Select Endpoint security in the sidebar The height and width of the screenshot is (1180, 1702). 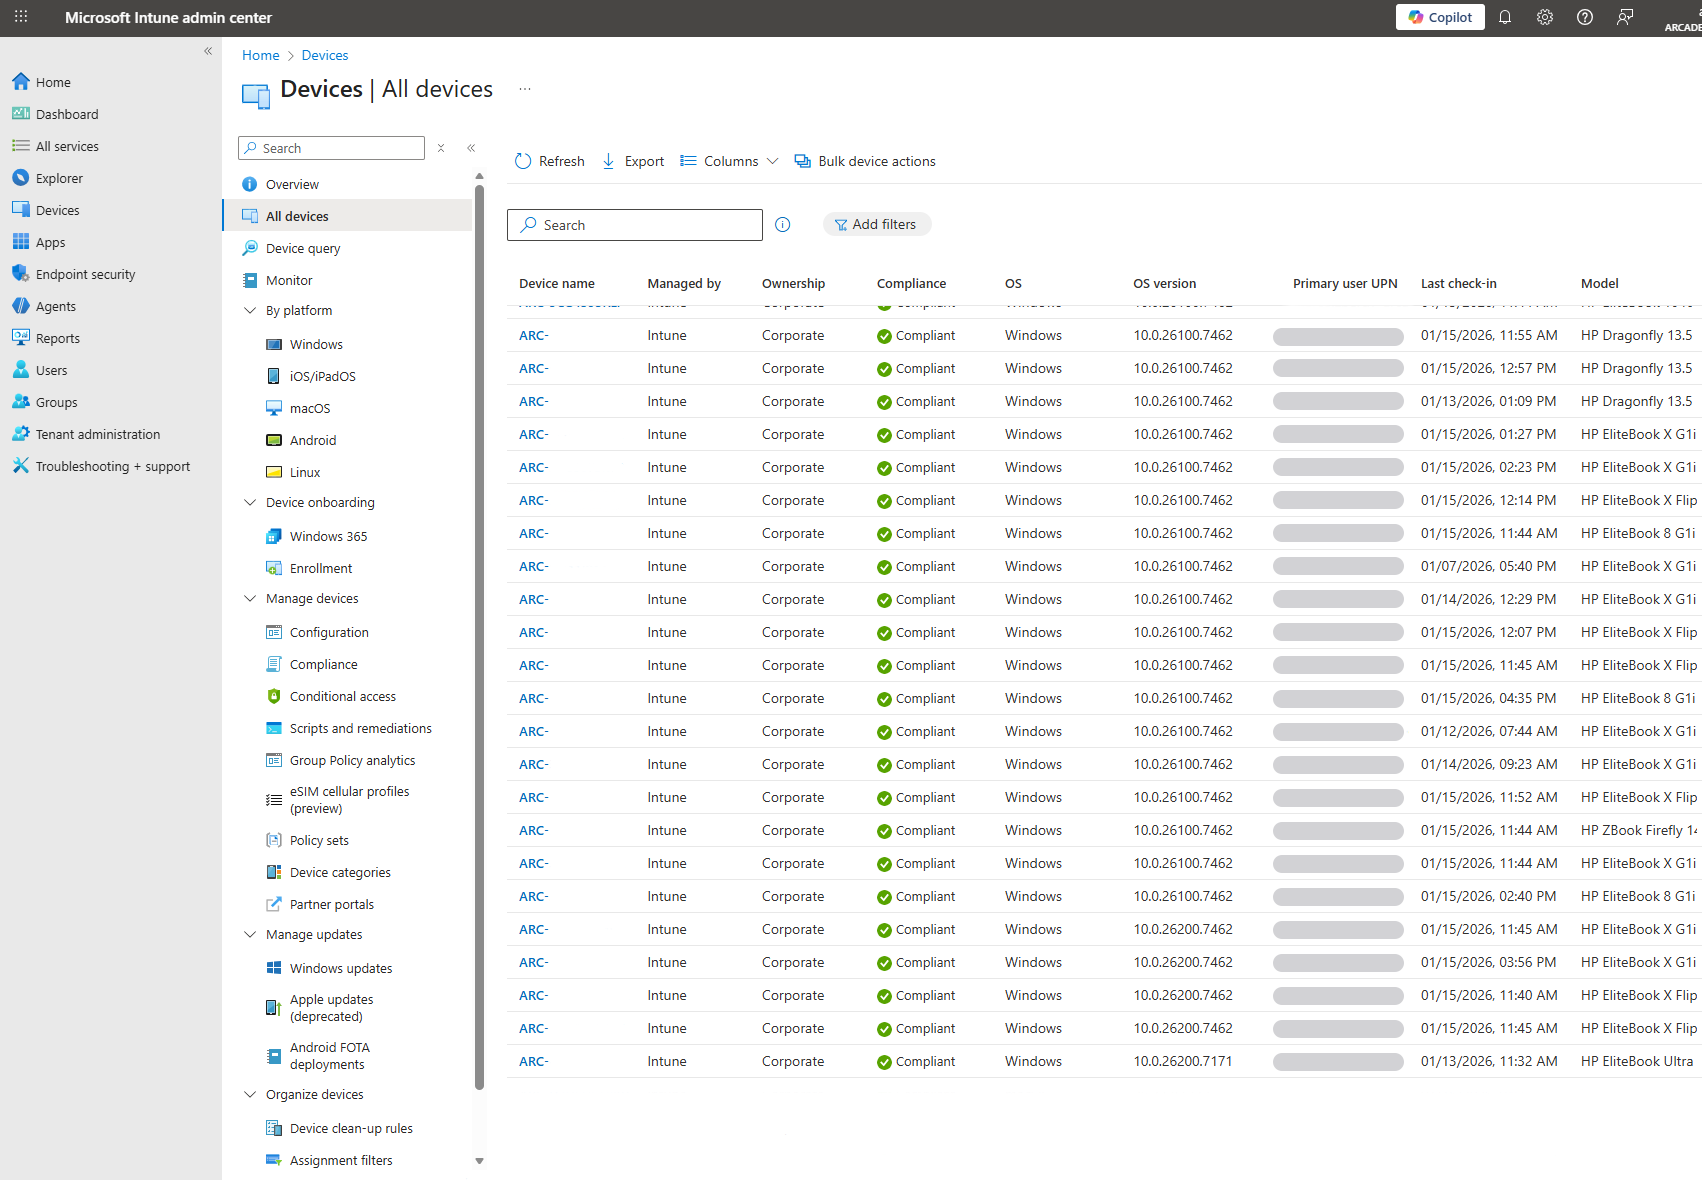point(84,273)
